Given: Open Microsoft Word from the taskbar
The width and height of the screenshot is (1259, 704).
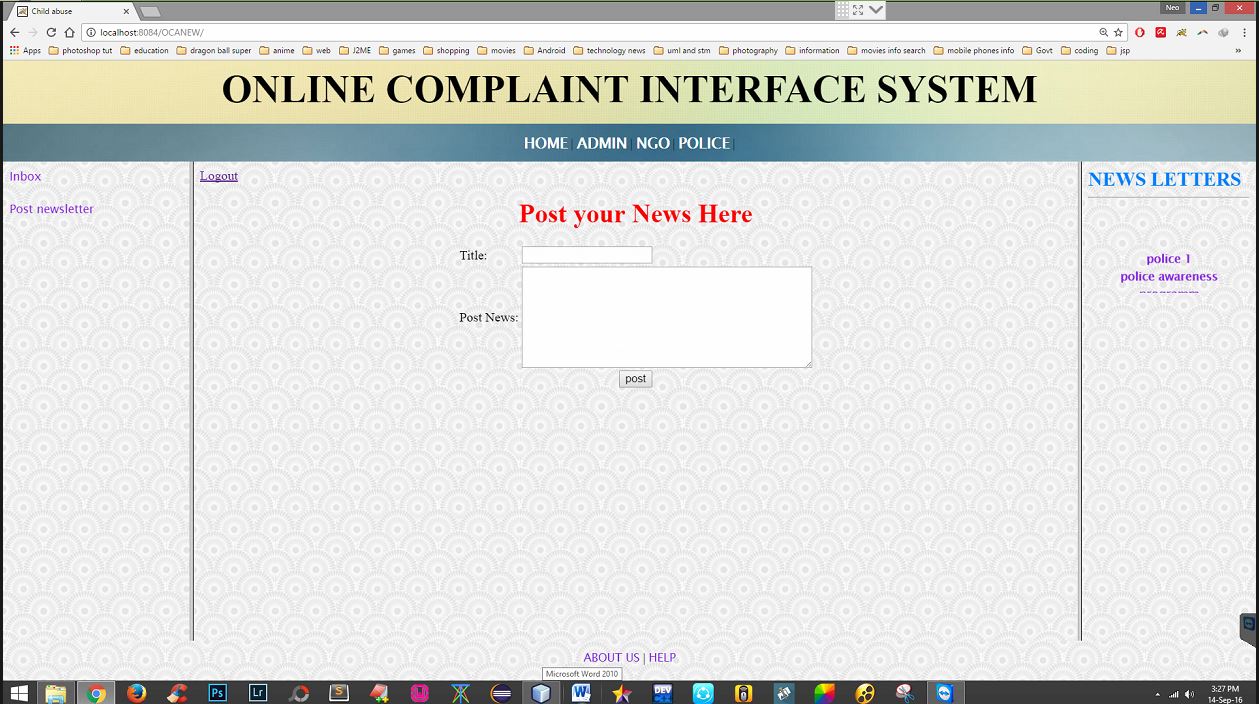Looking at the screenshot, I should click(582, 692).
